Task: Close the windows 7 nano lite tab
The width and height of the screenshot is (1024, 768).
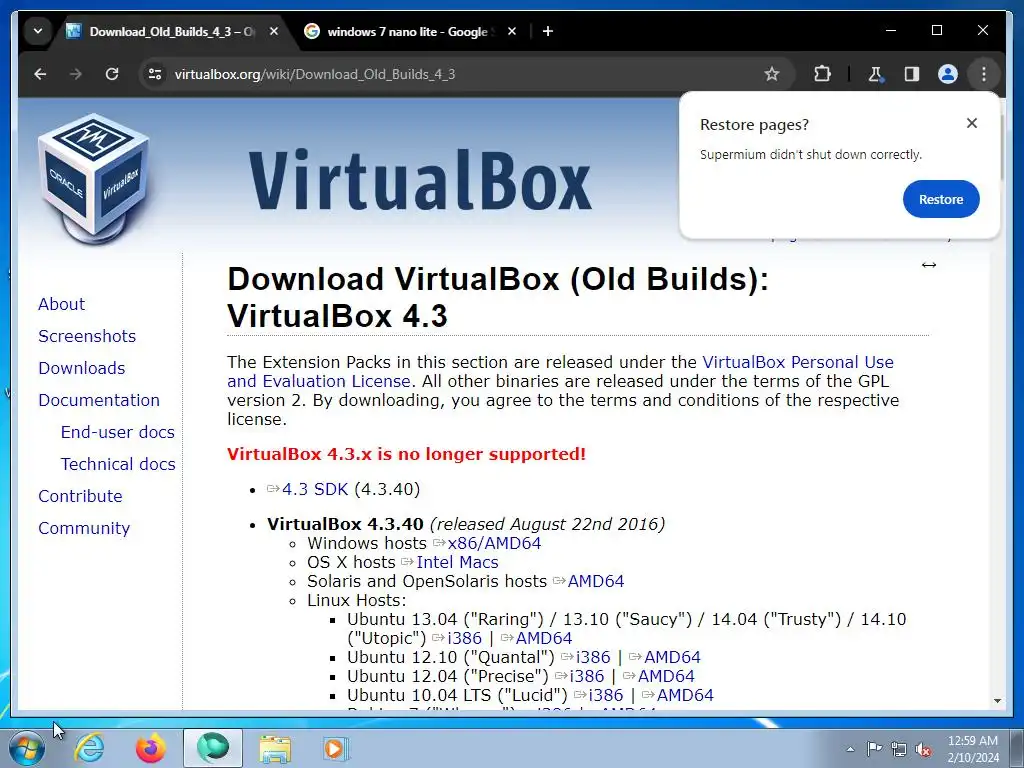Action: click(512, 31)
